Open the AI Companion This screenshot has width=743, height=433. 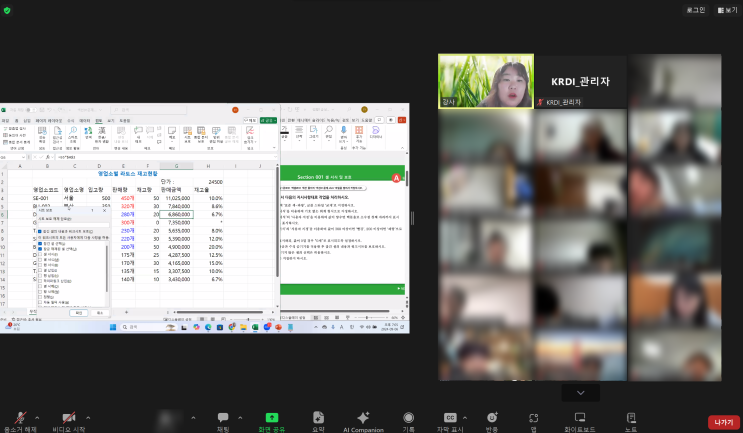363,418
